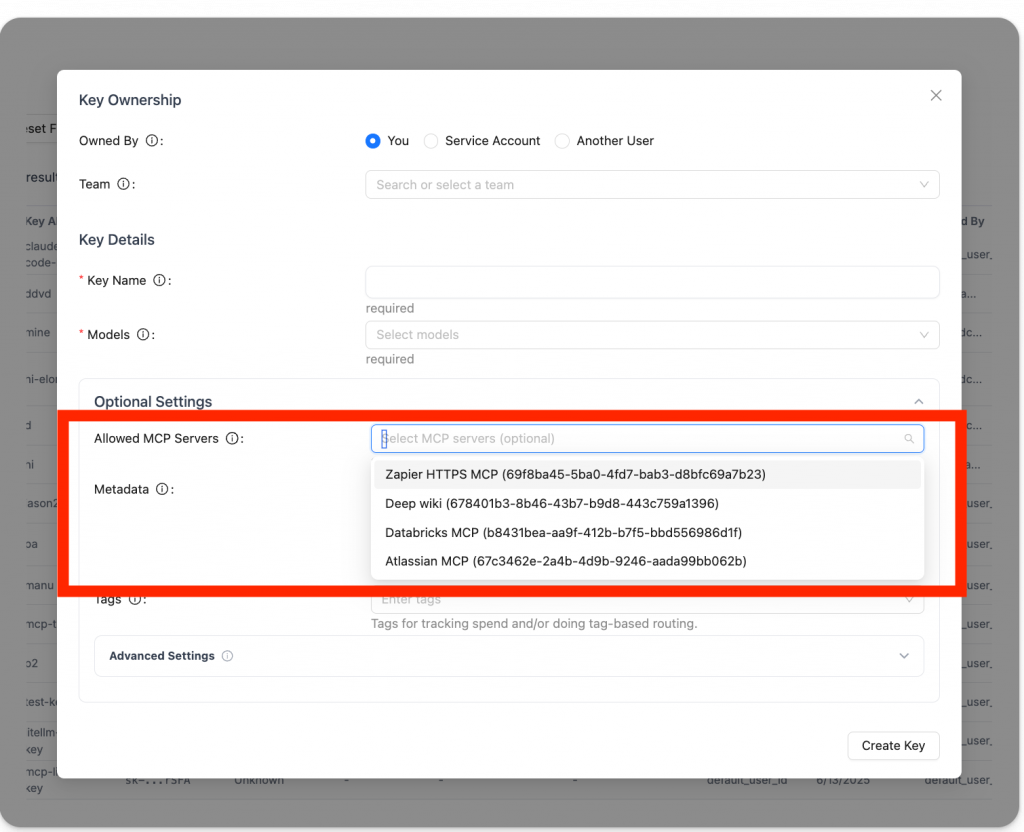The width and height of the screenshot is (1024, 832).
Task: Expand the Advanced Settings section
Action: click(x=904, y=656)
